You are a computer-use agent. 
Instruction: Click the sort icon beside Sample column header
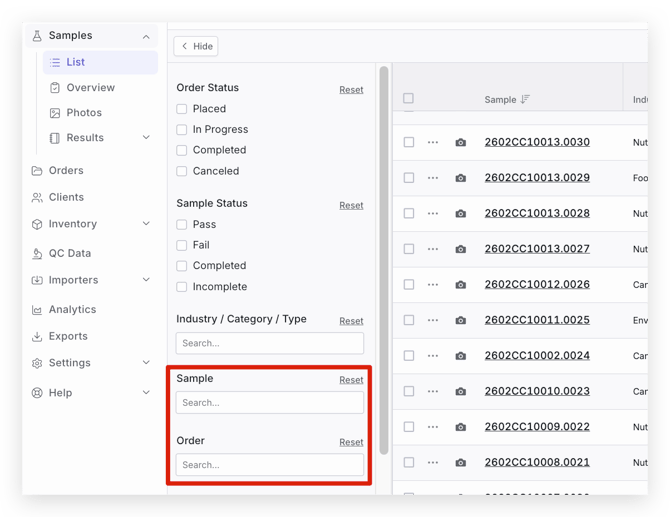[525, 100]
